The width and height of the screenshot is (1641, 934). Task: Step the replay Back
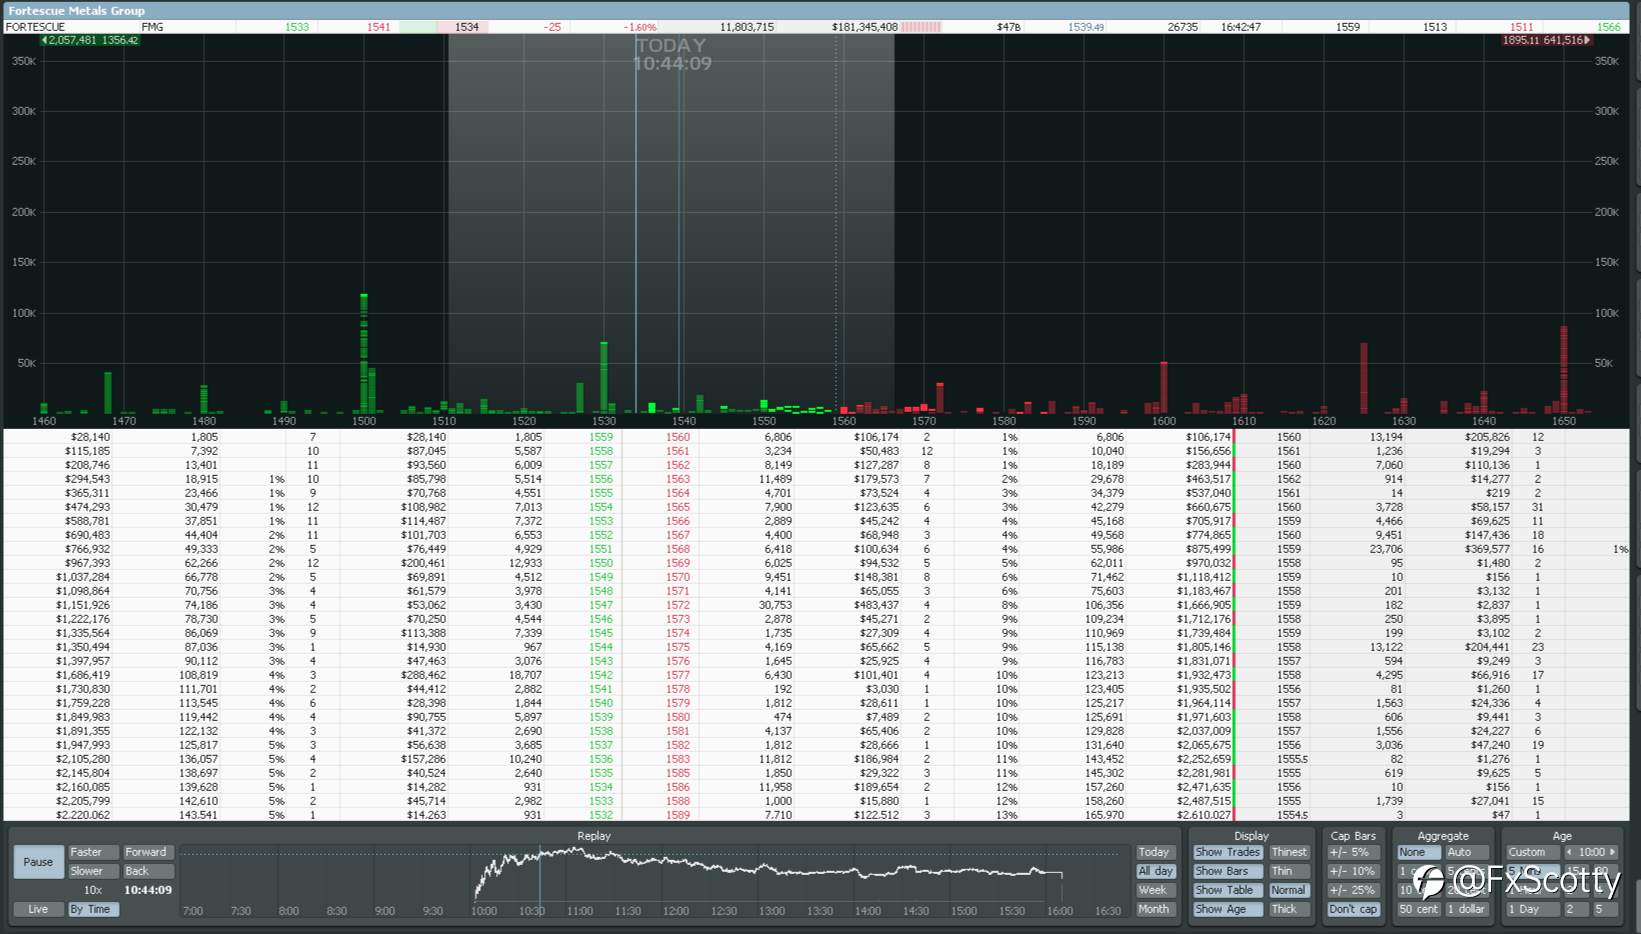pos(148,871)
